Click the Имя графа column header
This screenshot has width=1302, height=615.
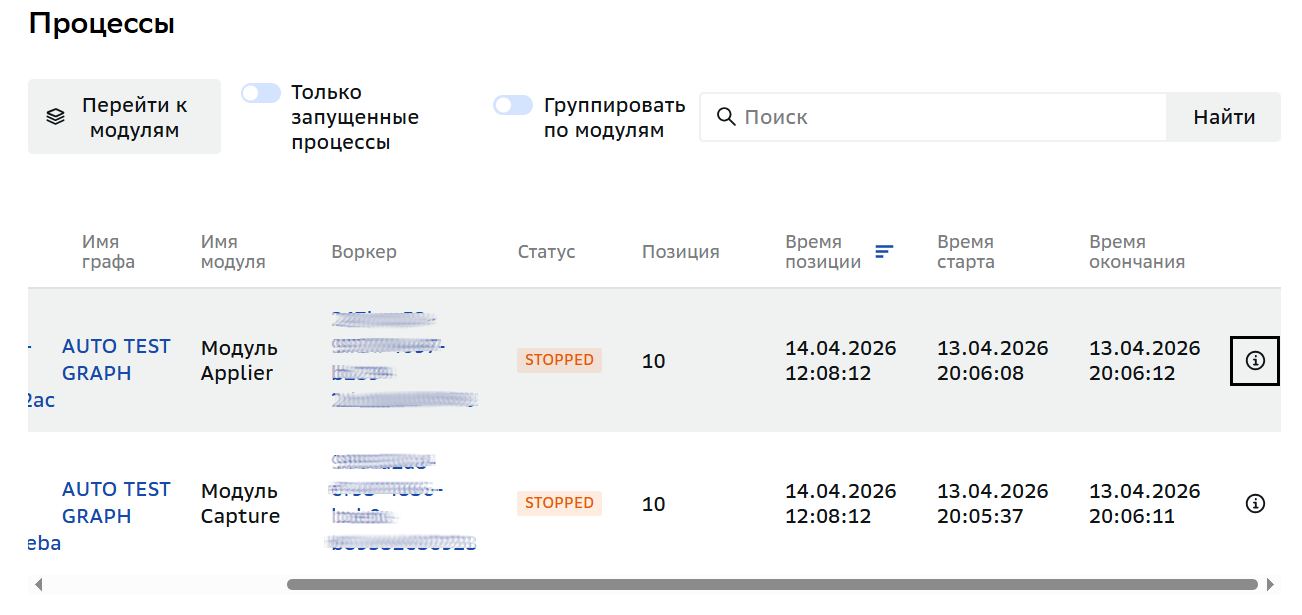pos(108,252)
